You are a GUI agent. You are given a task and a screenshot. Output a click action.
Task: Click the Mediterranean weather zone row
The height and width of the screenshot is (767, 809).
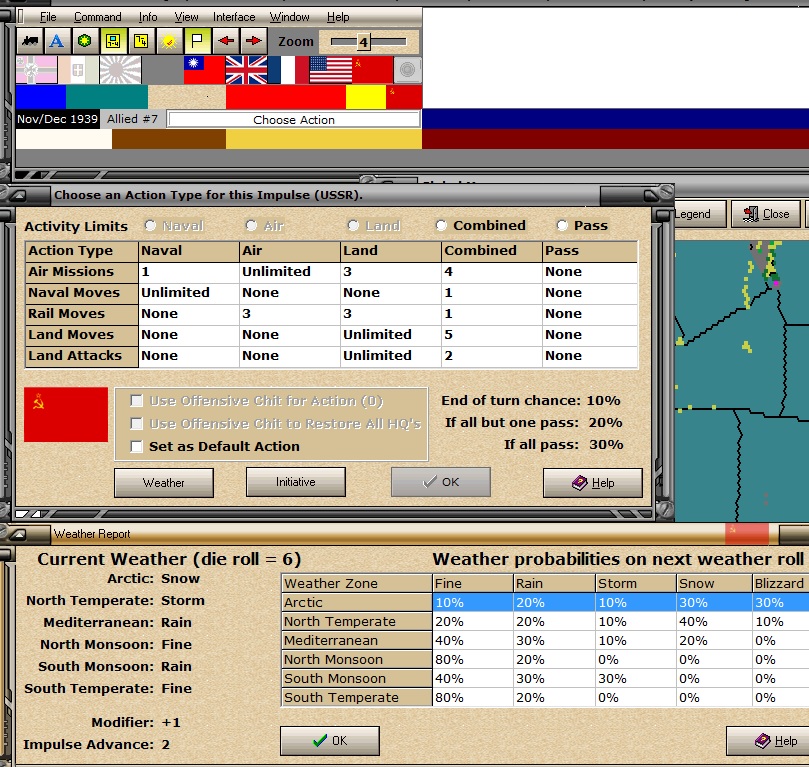tap(545, 641)
